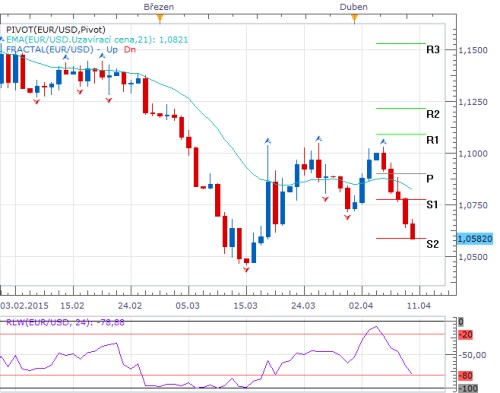Screen dimensions: 500x393
Task: Click the 05.03 date axis label
Action: click(x=188, y=306)
